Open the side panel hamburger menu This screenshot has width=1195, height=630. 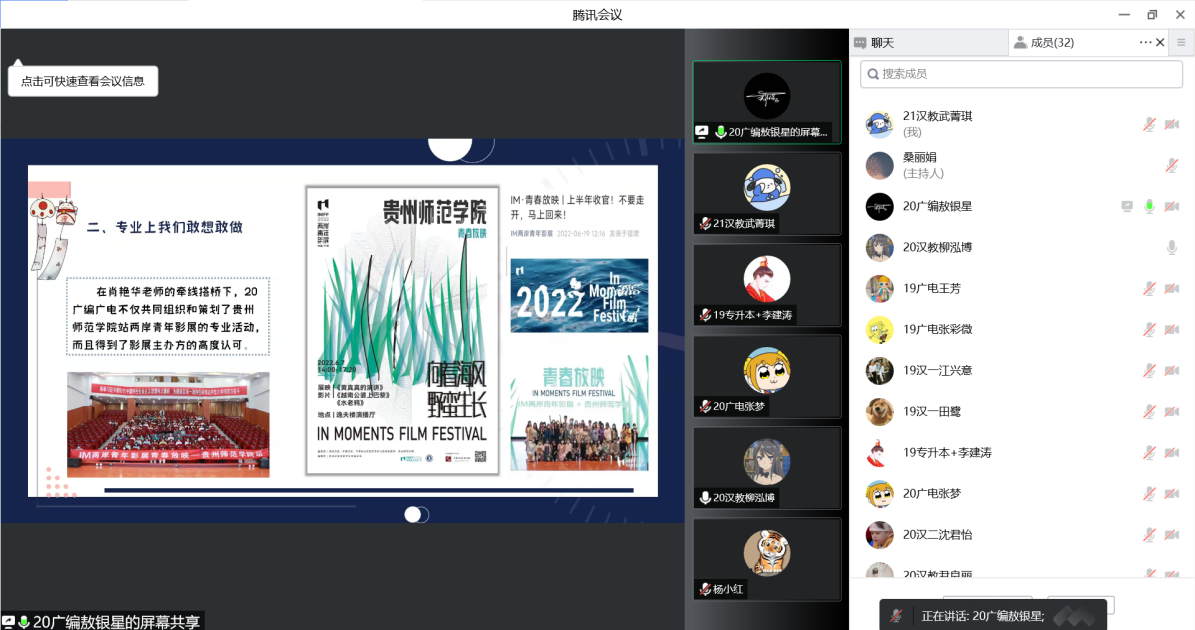(x=1181, y=42)
